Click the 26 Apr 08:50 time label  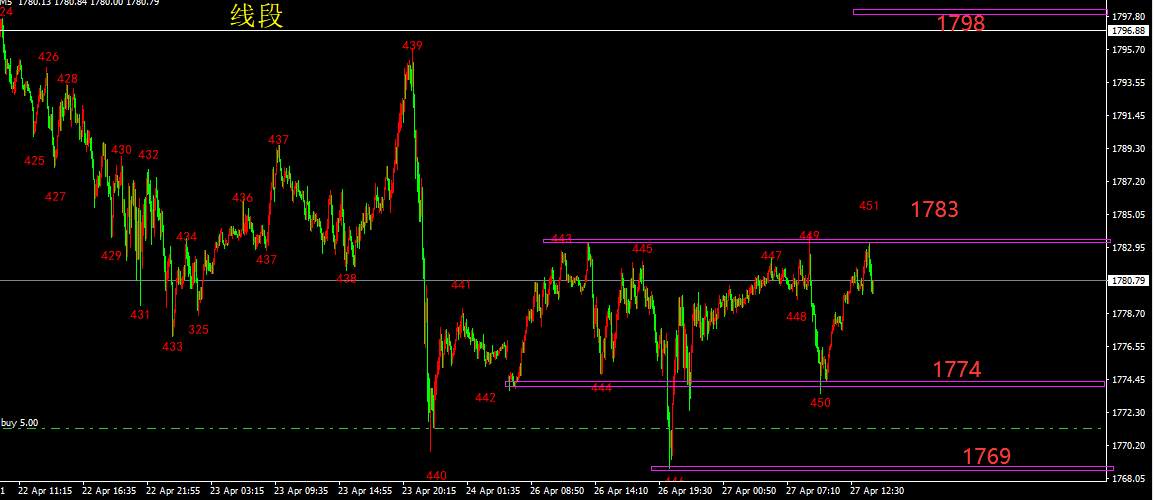click(x=558, y=490)
